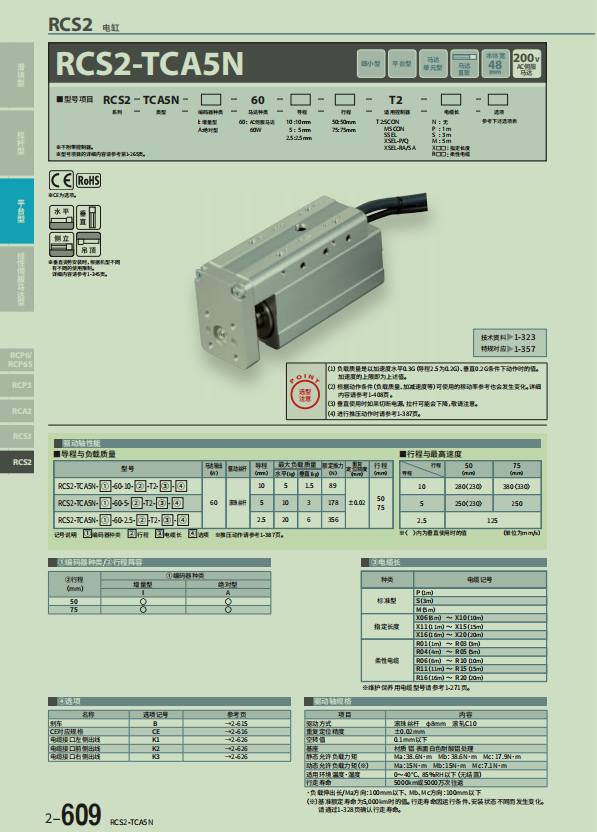
Task: Click the large RCS2-TCA5N title
Action: point(149,64)
